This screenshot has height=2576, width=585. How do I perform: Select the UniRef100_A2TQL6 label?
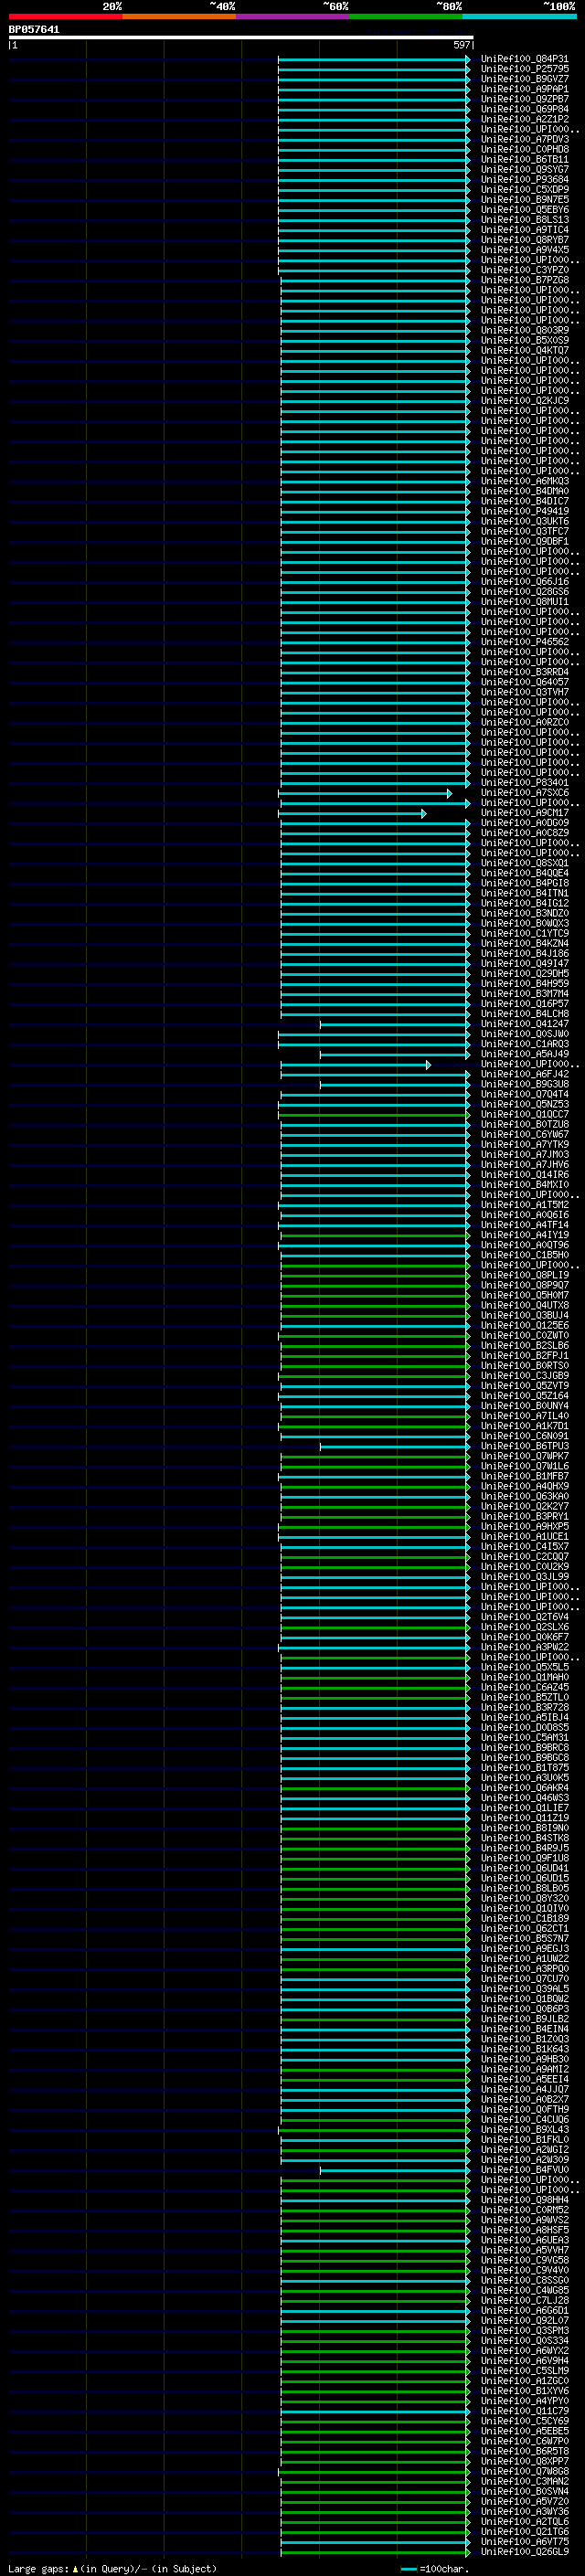click(x=524, y=2521)
